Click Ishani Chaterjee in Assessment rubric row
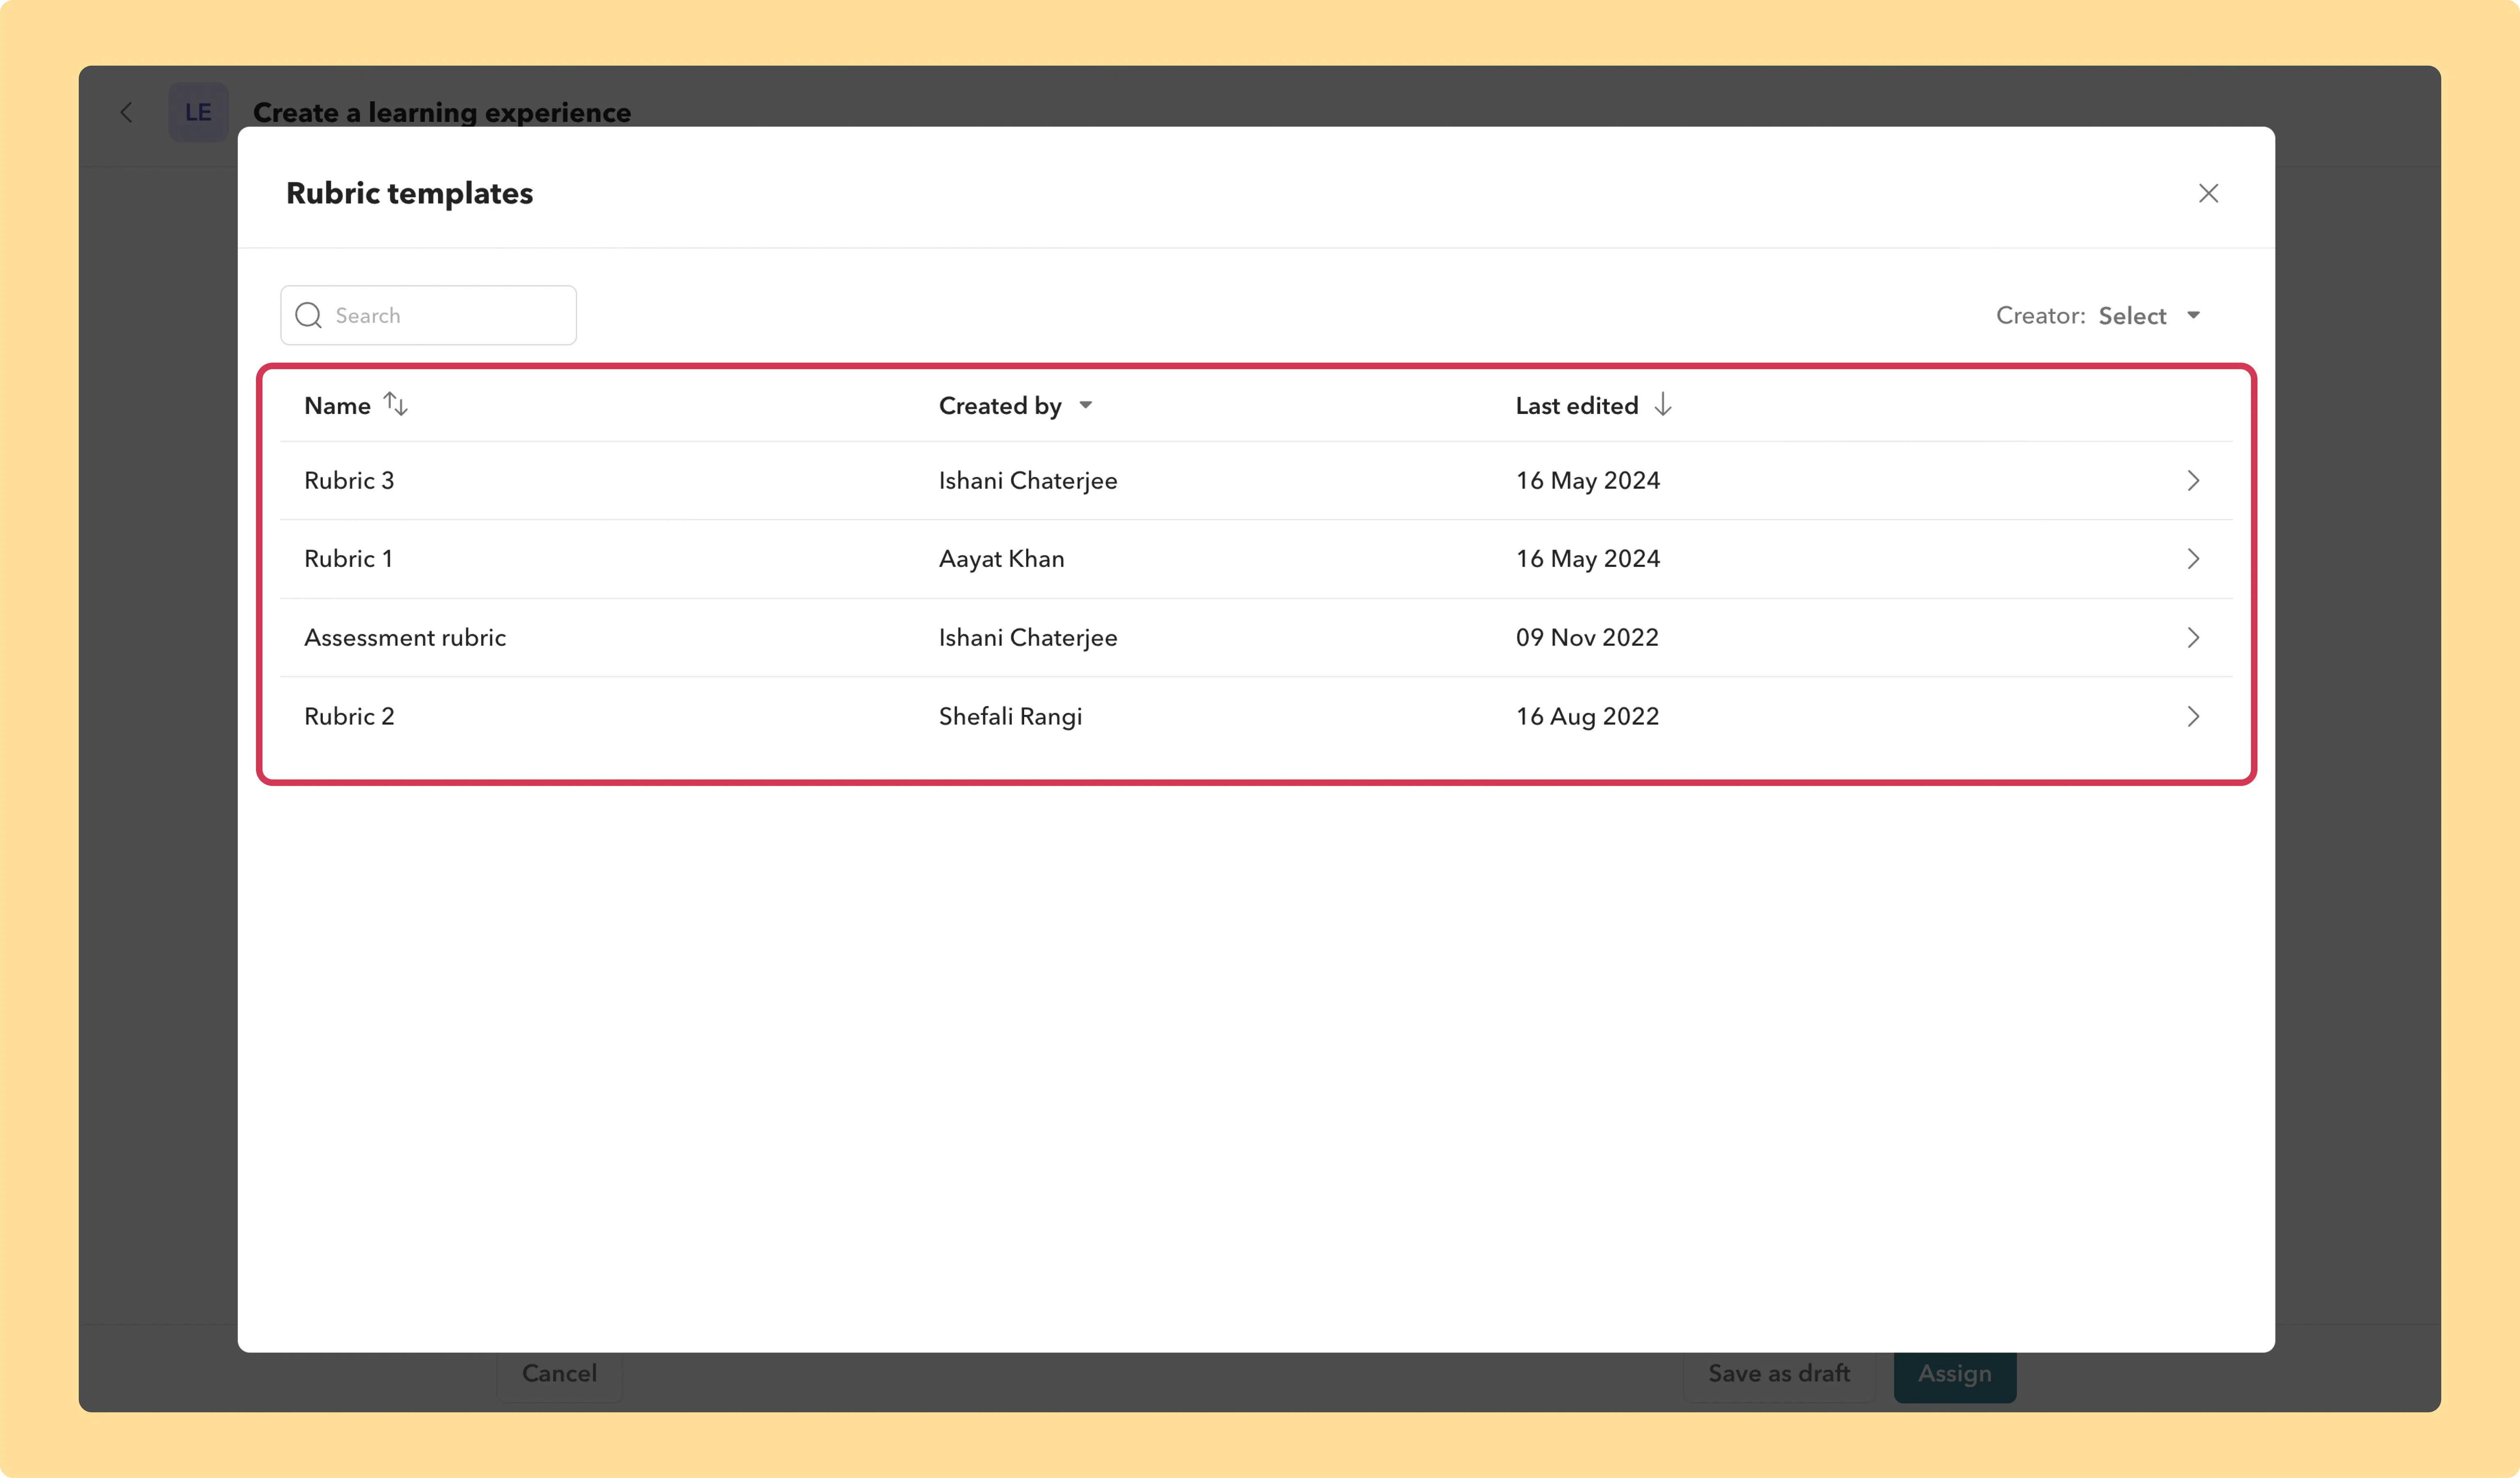Screen dimensions: 2520x1478 tap(1028, 638)
